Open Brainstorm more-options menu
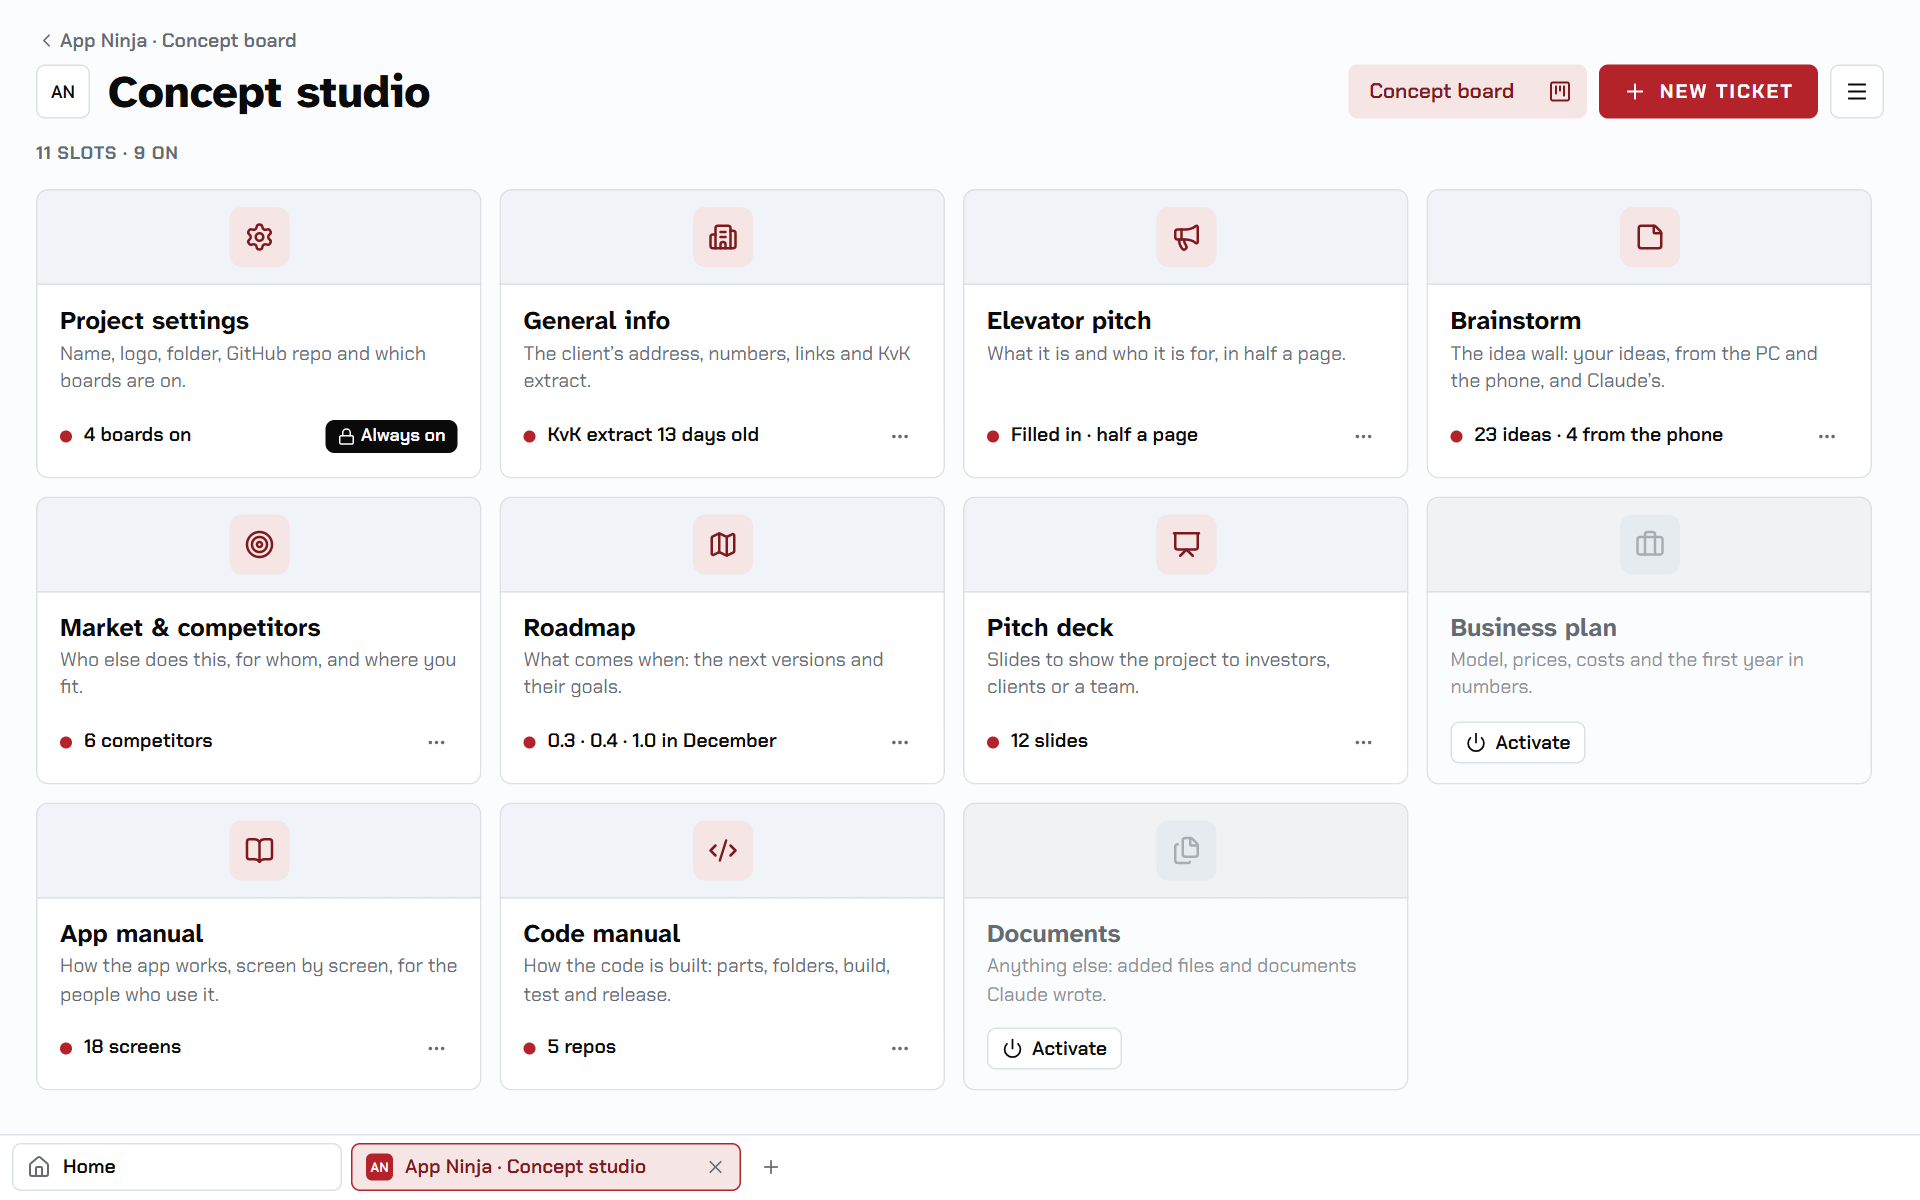 tap(1827, 436)
